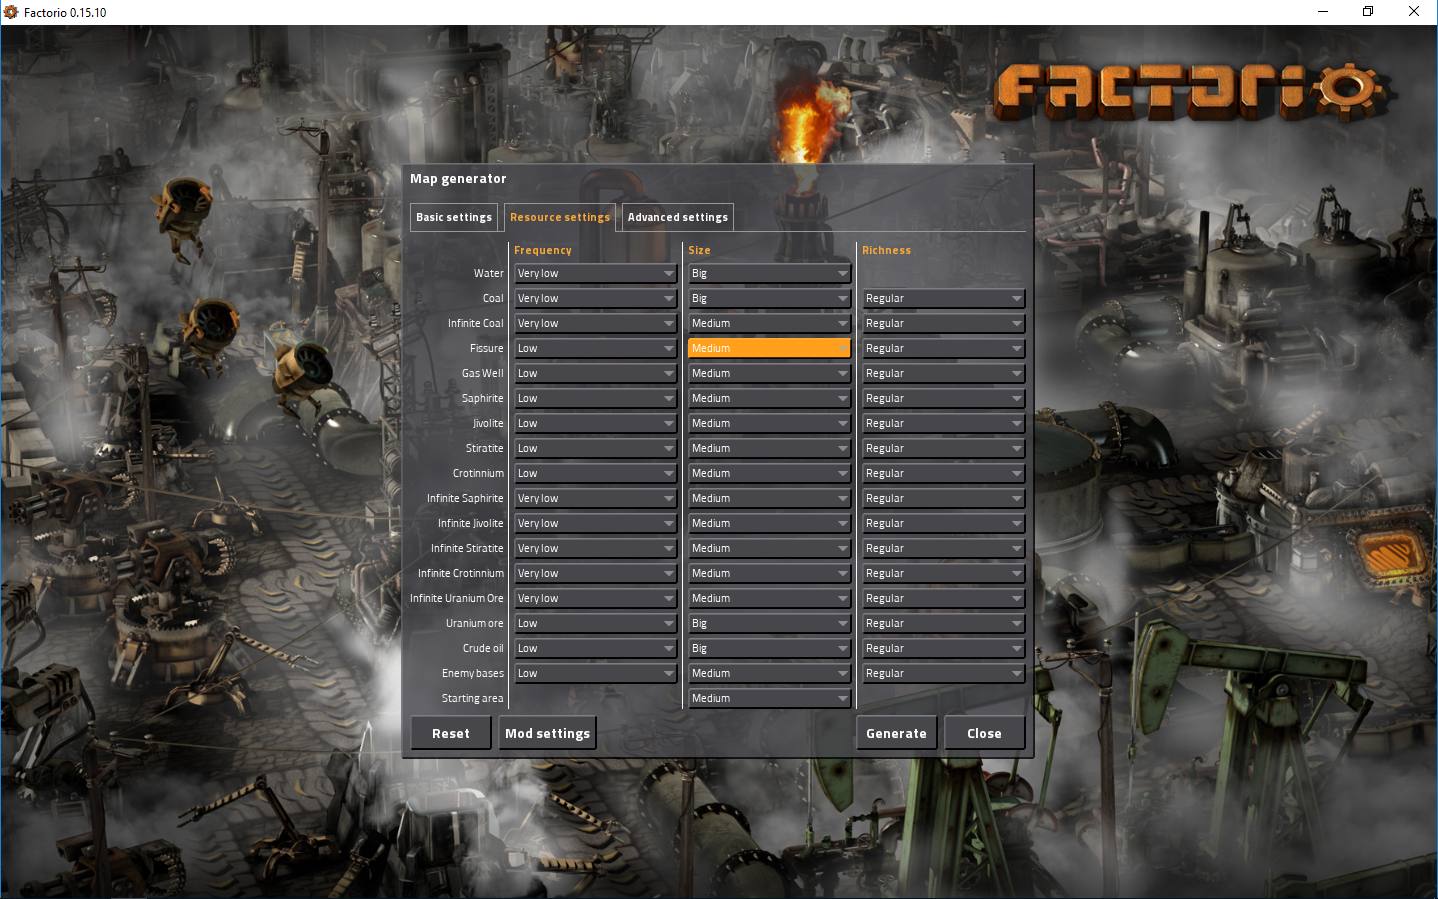Viewport: 1438px width, 899px height.
Task: Open the Advanced settings tab
Action: pyautogui.click(x=677, y=217)
